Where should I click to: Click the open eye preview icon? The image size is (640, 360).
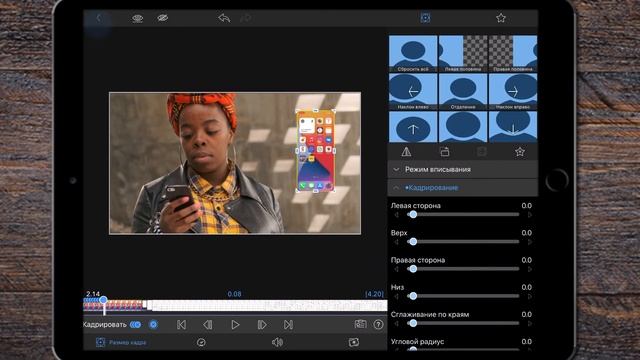point(138,18)
